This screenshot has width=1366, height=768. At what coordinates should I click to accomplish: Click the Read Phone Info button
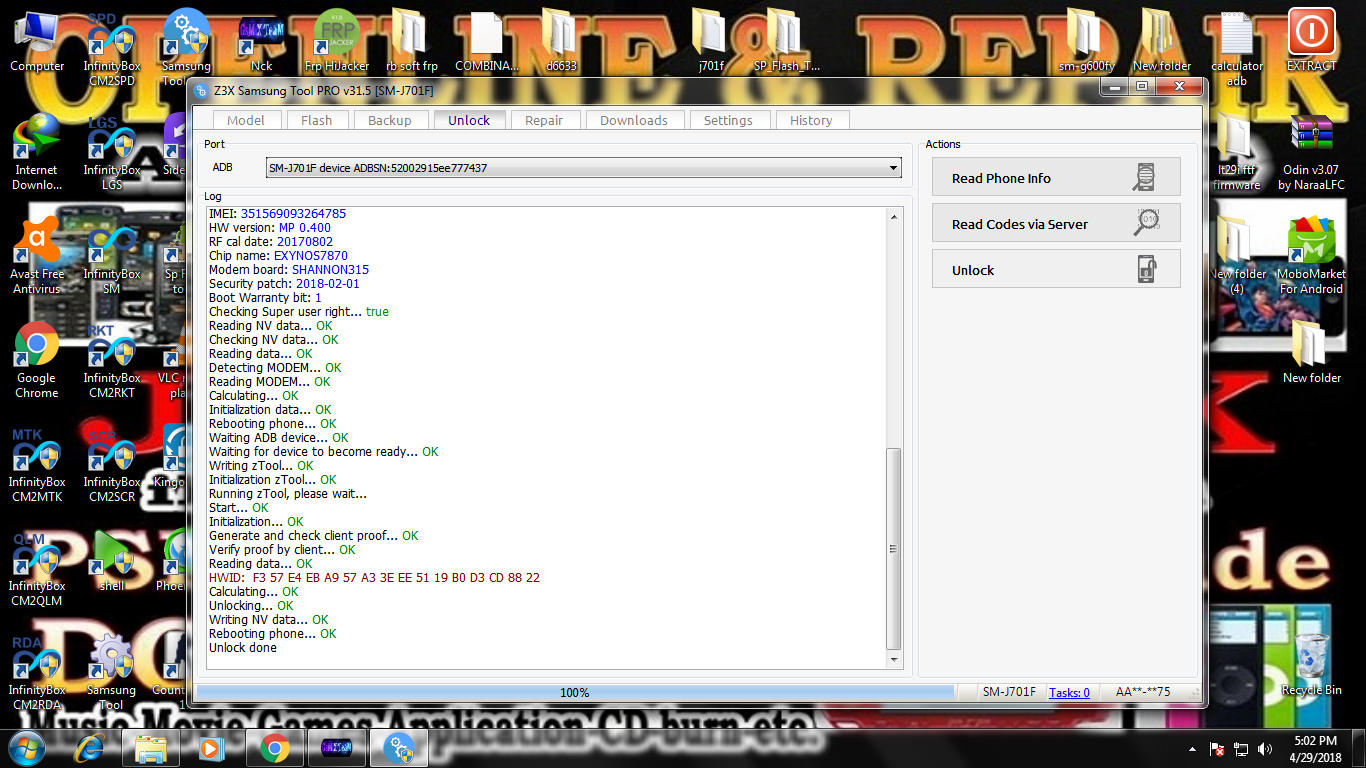[1056, 178]
